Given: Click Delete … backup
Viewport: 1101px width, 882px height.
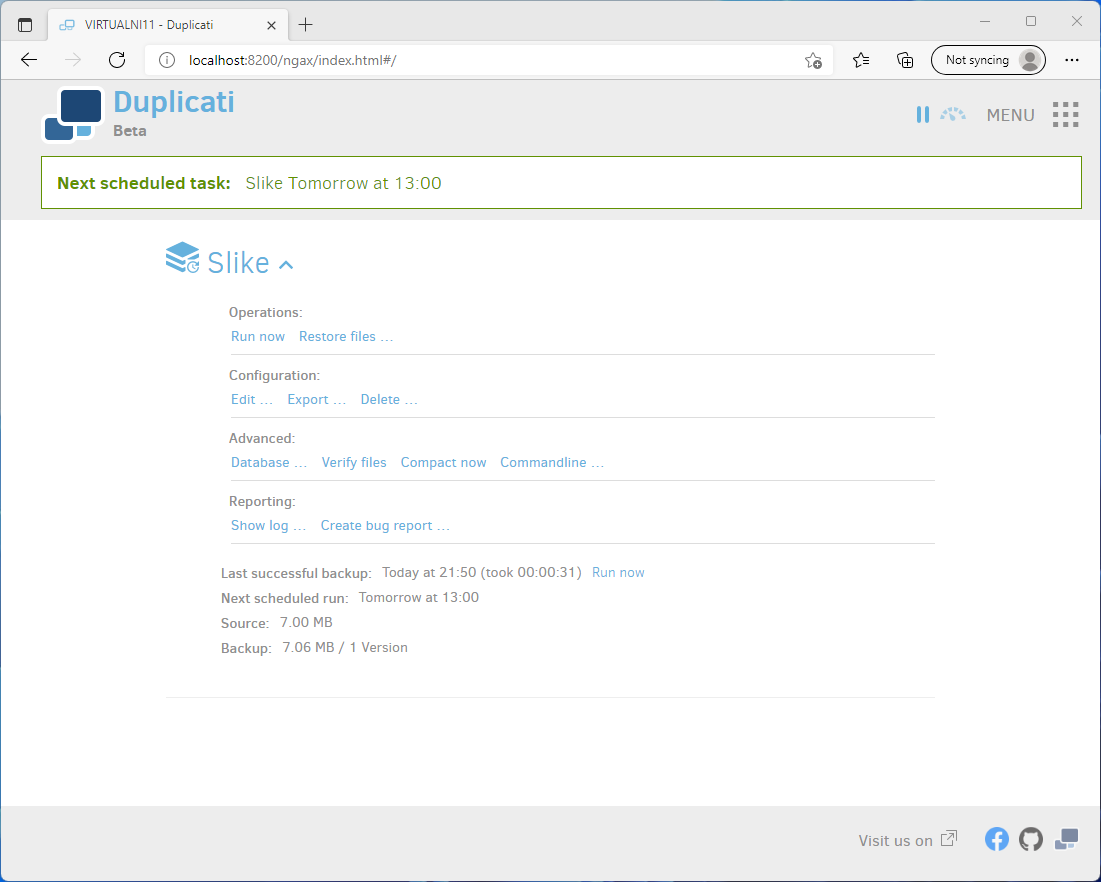Looking at the screenshot, I should coord(389,400).
